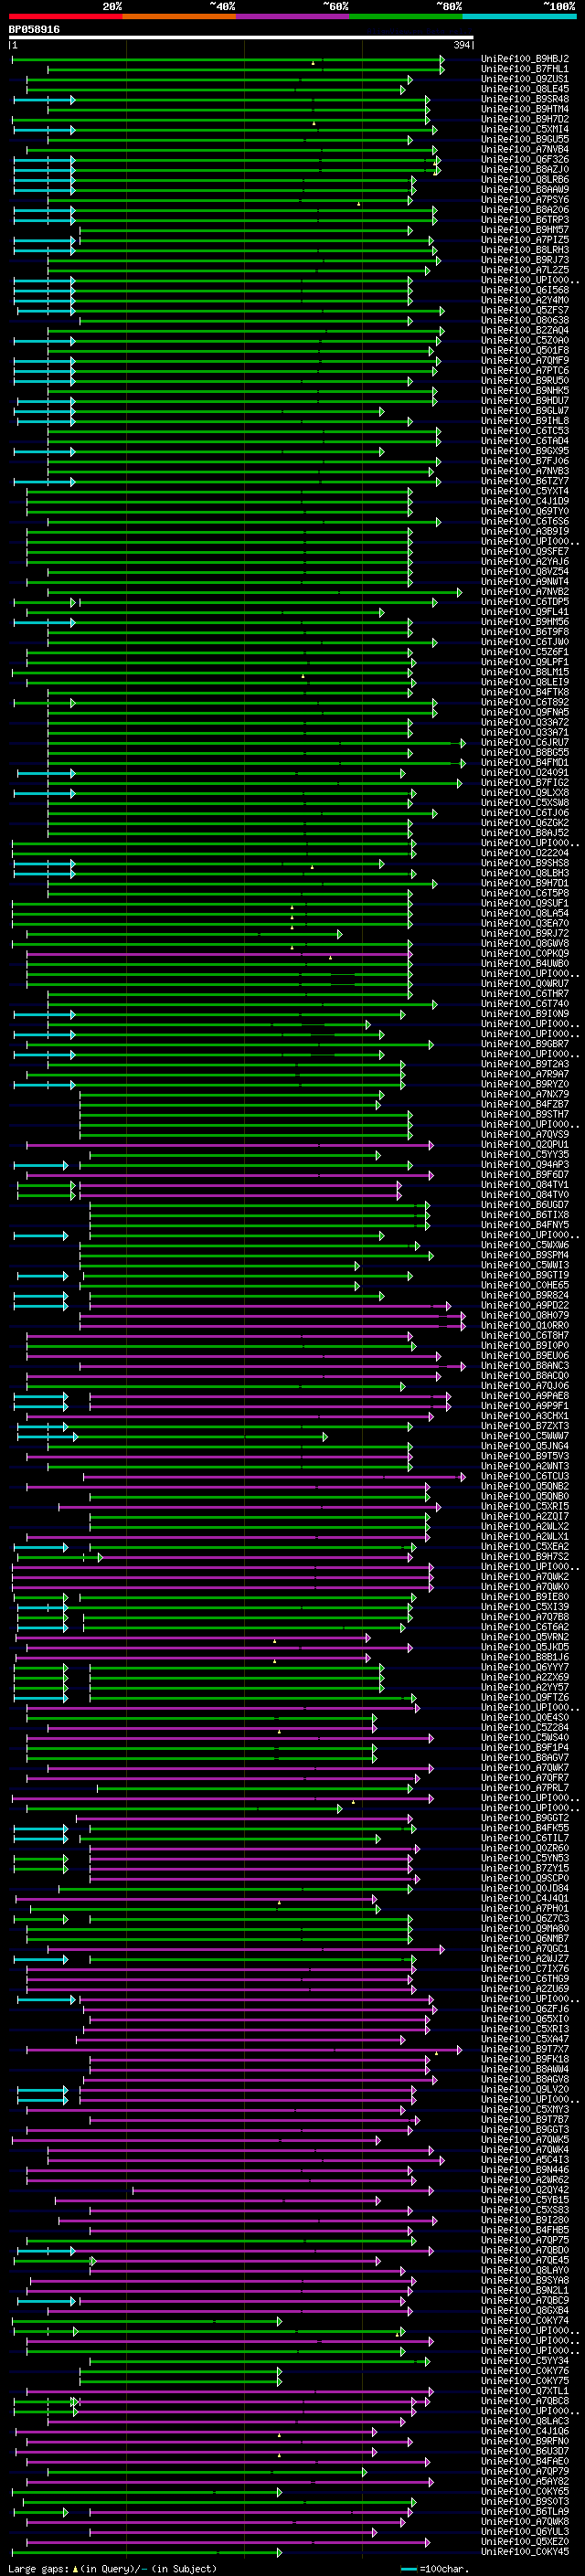This screenshot has width=585, height=2576.
Task: Select the UniRef100_B8LM15 row label
Action: tap(525, 673)
